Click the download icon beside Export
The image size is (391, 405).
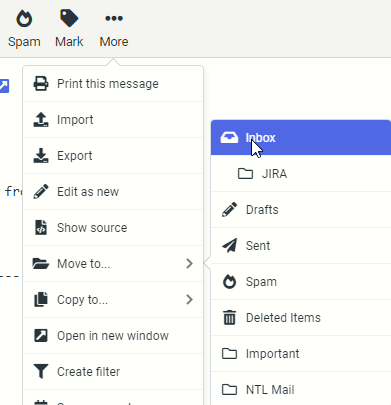41,156
